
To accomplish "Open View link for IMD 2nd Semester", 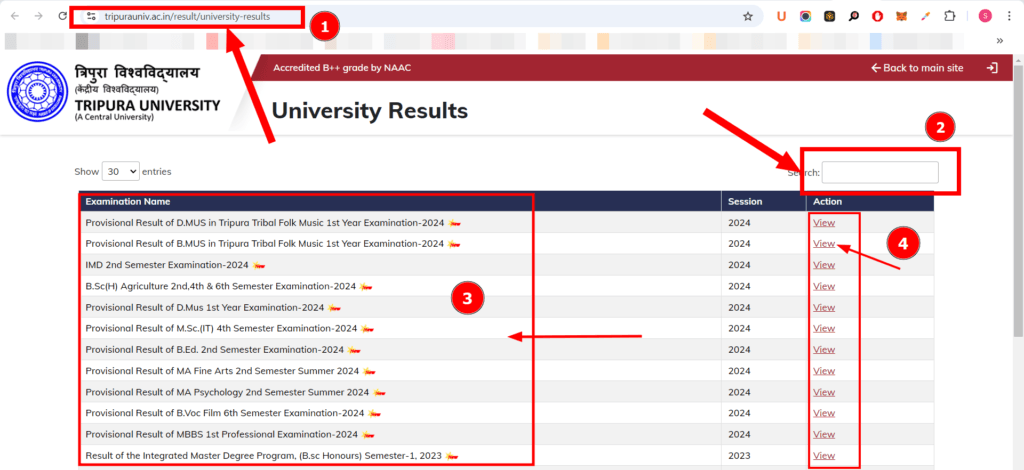I will coord(824,265).
